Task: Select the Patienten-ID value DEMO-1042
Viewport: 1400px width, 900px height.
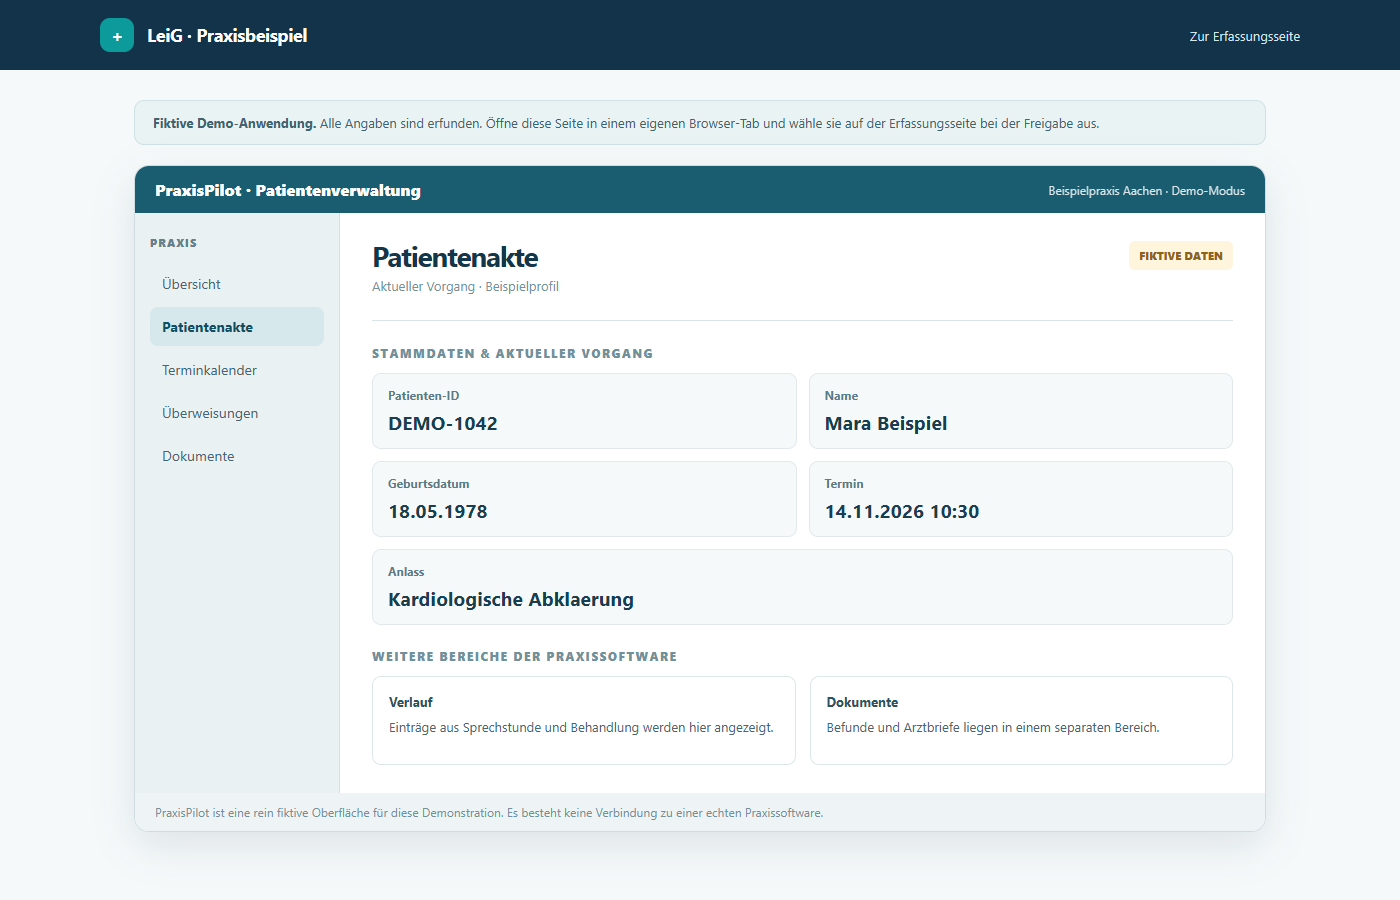Action: (x=443, y=424)
